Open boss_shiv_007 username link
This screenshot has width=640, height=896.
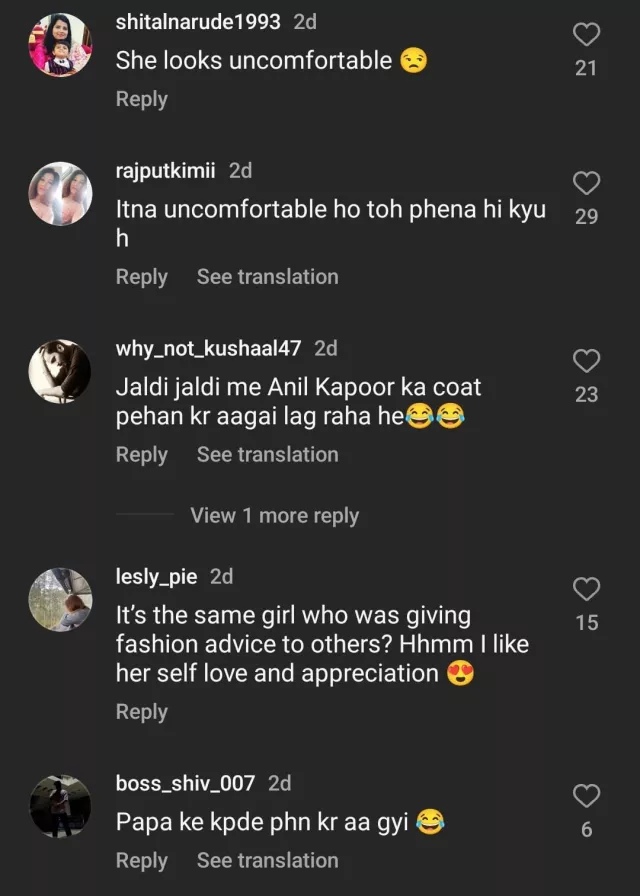185,783
